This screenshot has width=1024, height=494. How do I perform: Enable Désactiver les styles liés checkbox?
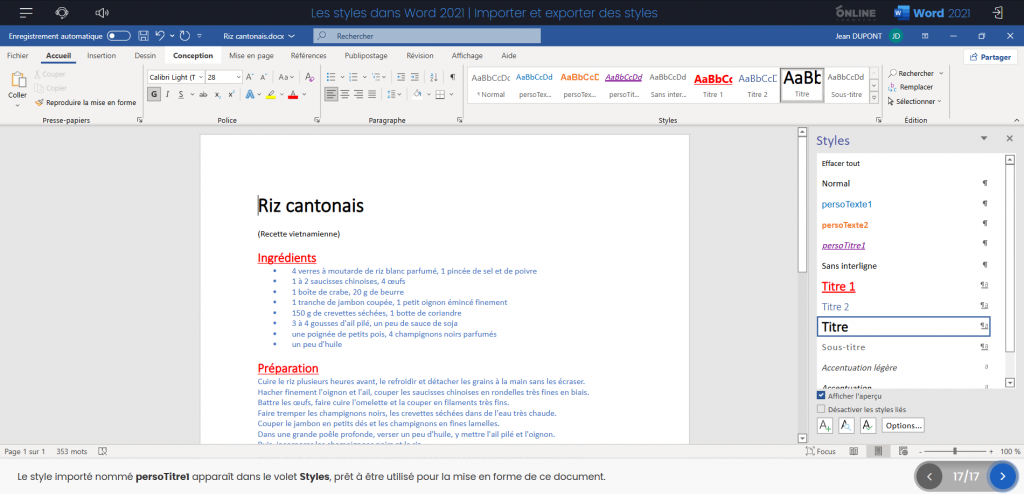click(821, 409)
